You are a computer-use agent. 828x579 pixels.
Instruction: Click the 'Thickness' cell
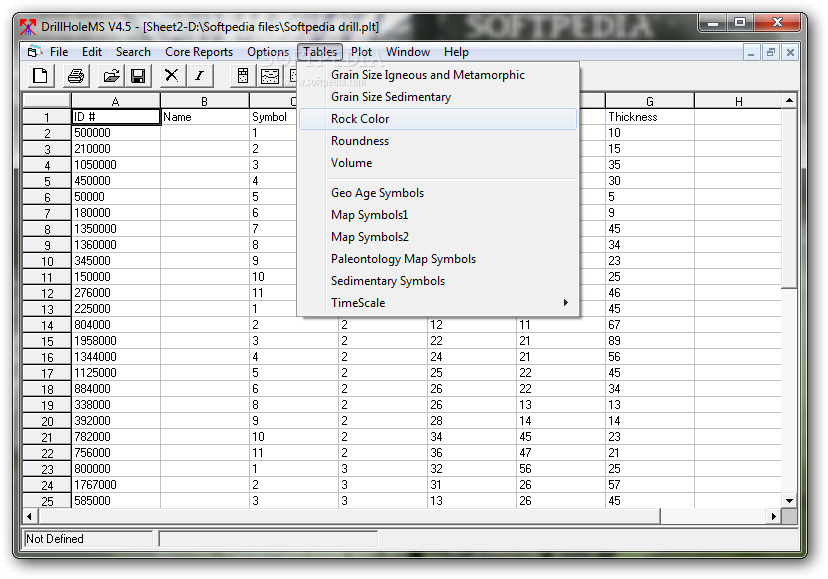tap(650, 117)
